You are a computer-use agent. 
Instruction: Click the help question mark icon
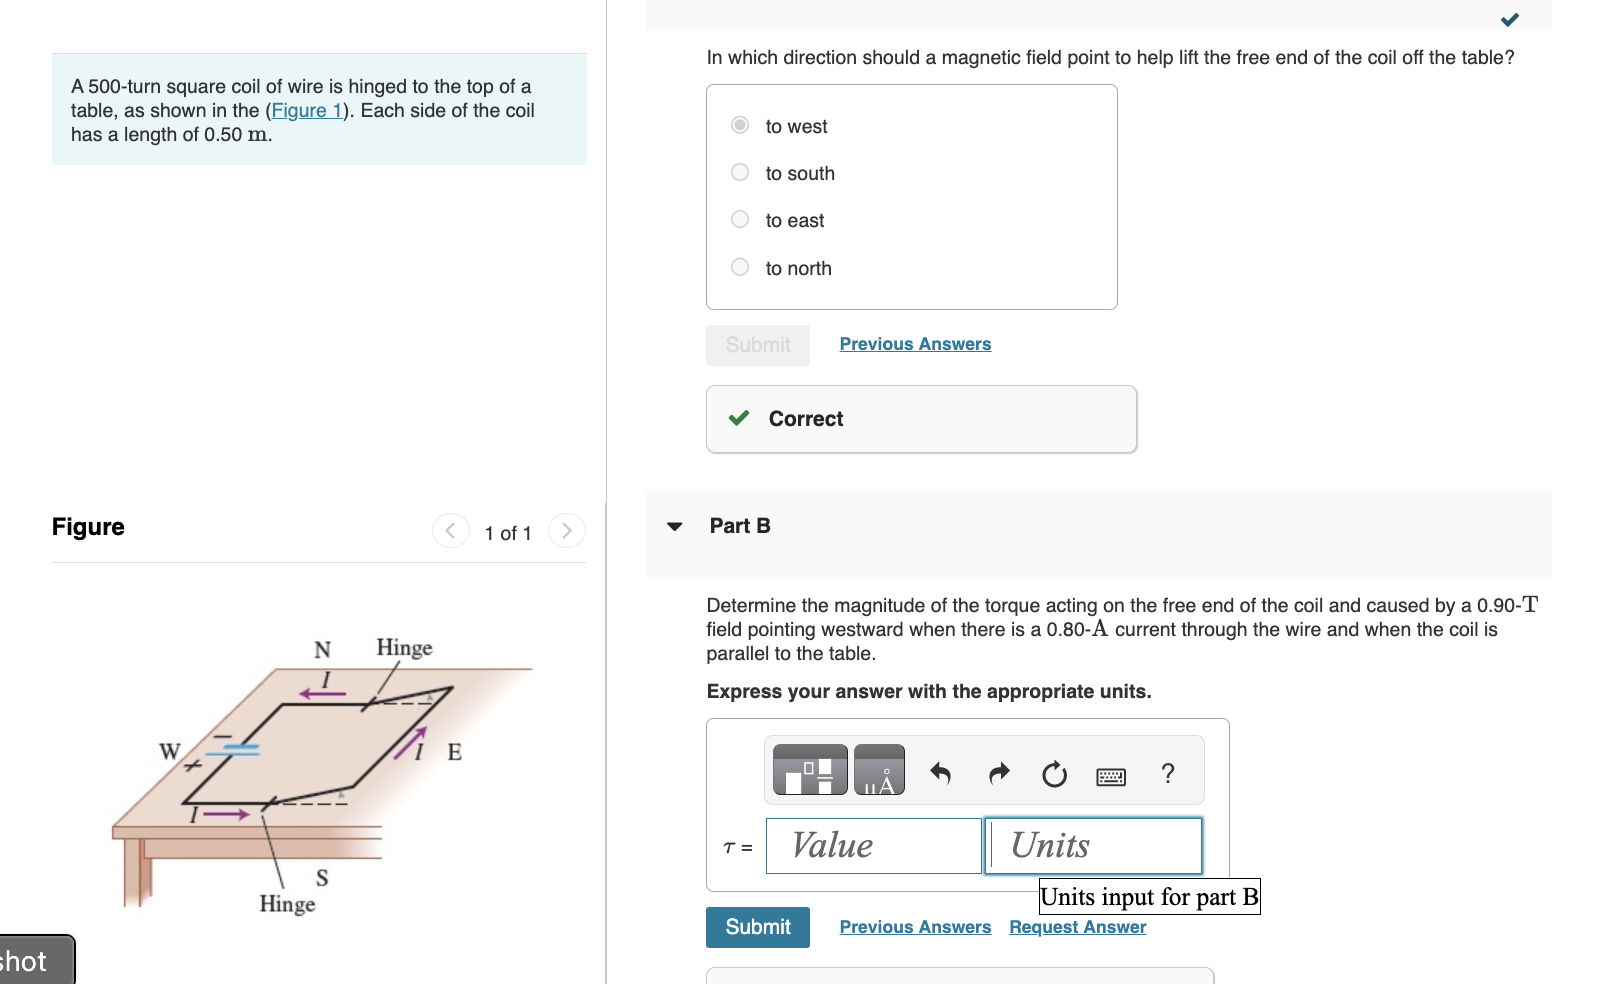pos(1168,772)
